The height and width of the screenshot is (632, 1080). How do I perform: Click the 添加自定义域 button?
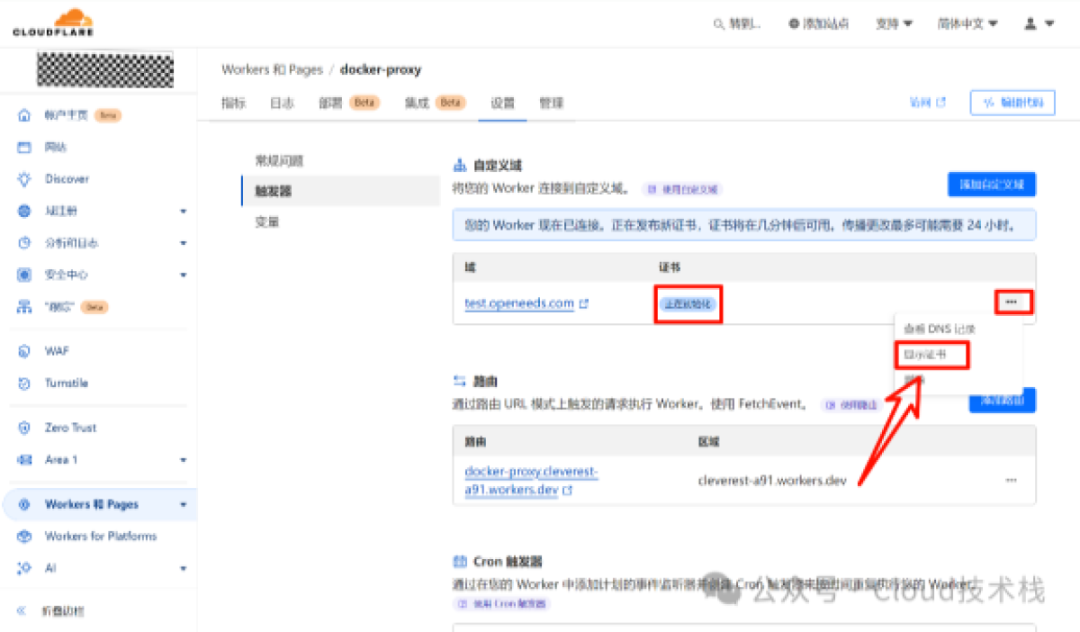point(992,185)
